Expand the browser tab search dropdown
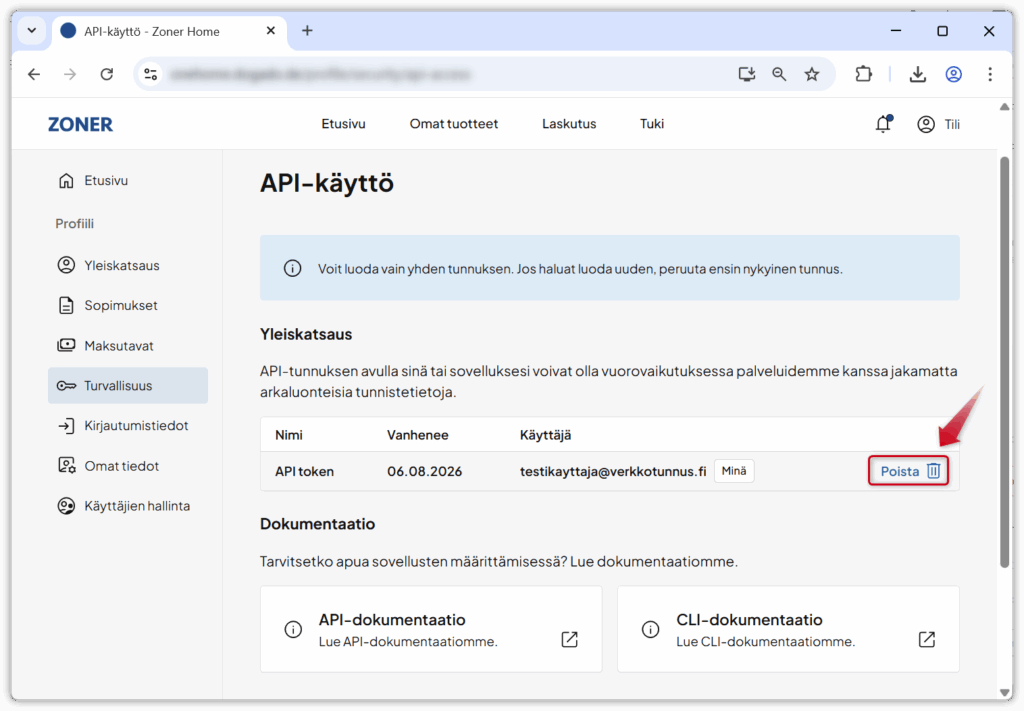The image size is (1024, 711). (31, 31)
